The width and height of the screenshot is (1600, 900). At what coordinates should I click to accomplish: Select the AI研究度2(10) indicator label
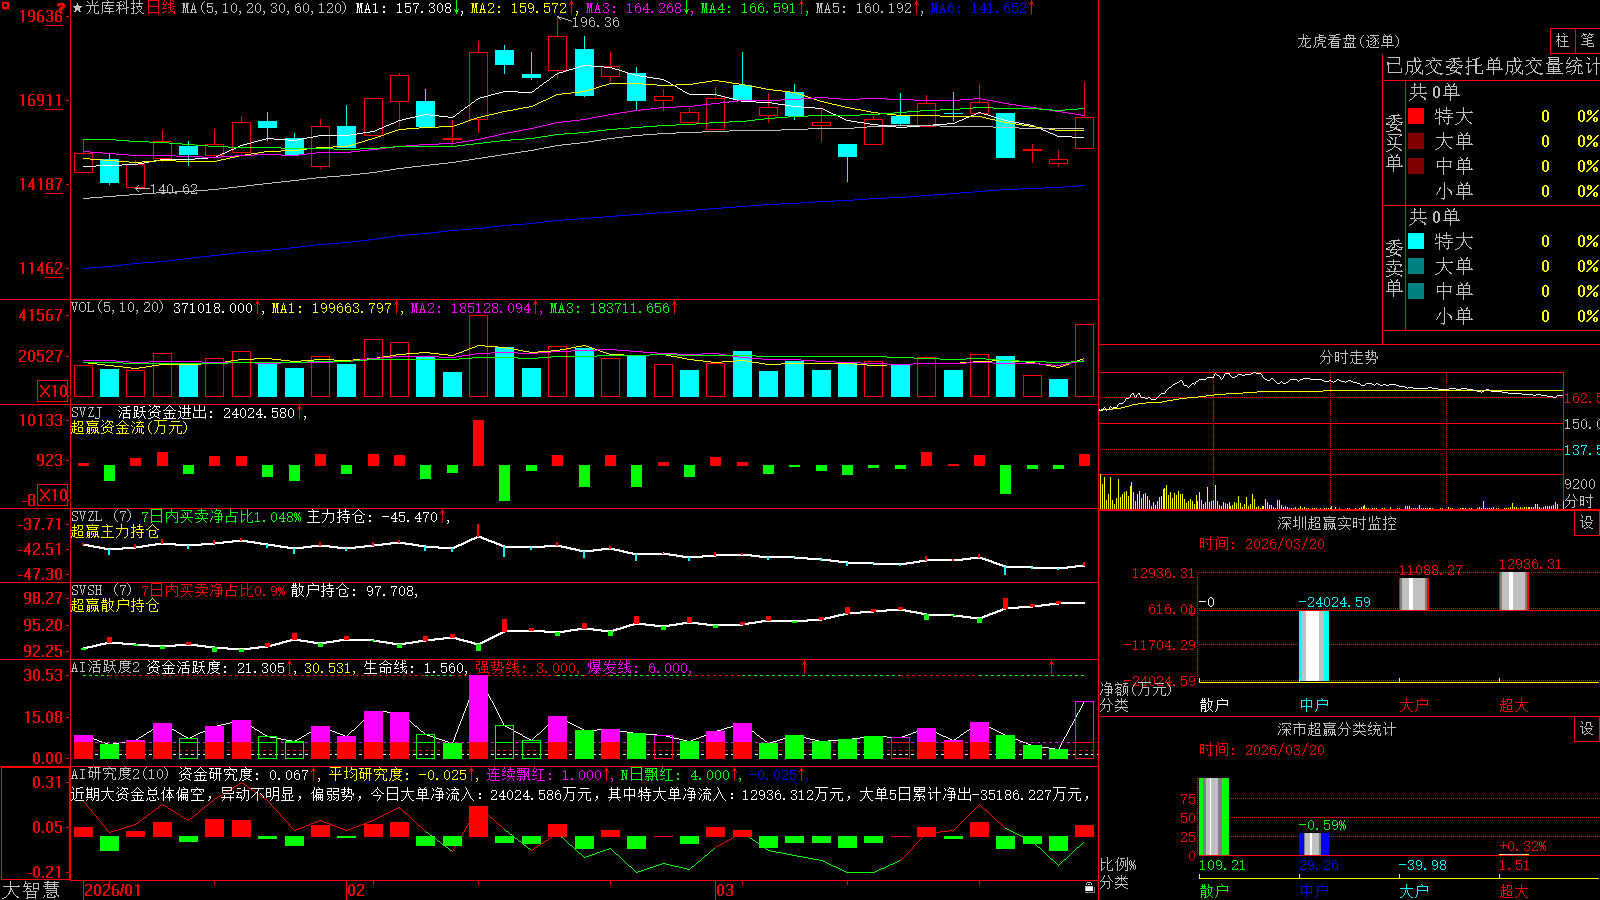point(121,774)
